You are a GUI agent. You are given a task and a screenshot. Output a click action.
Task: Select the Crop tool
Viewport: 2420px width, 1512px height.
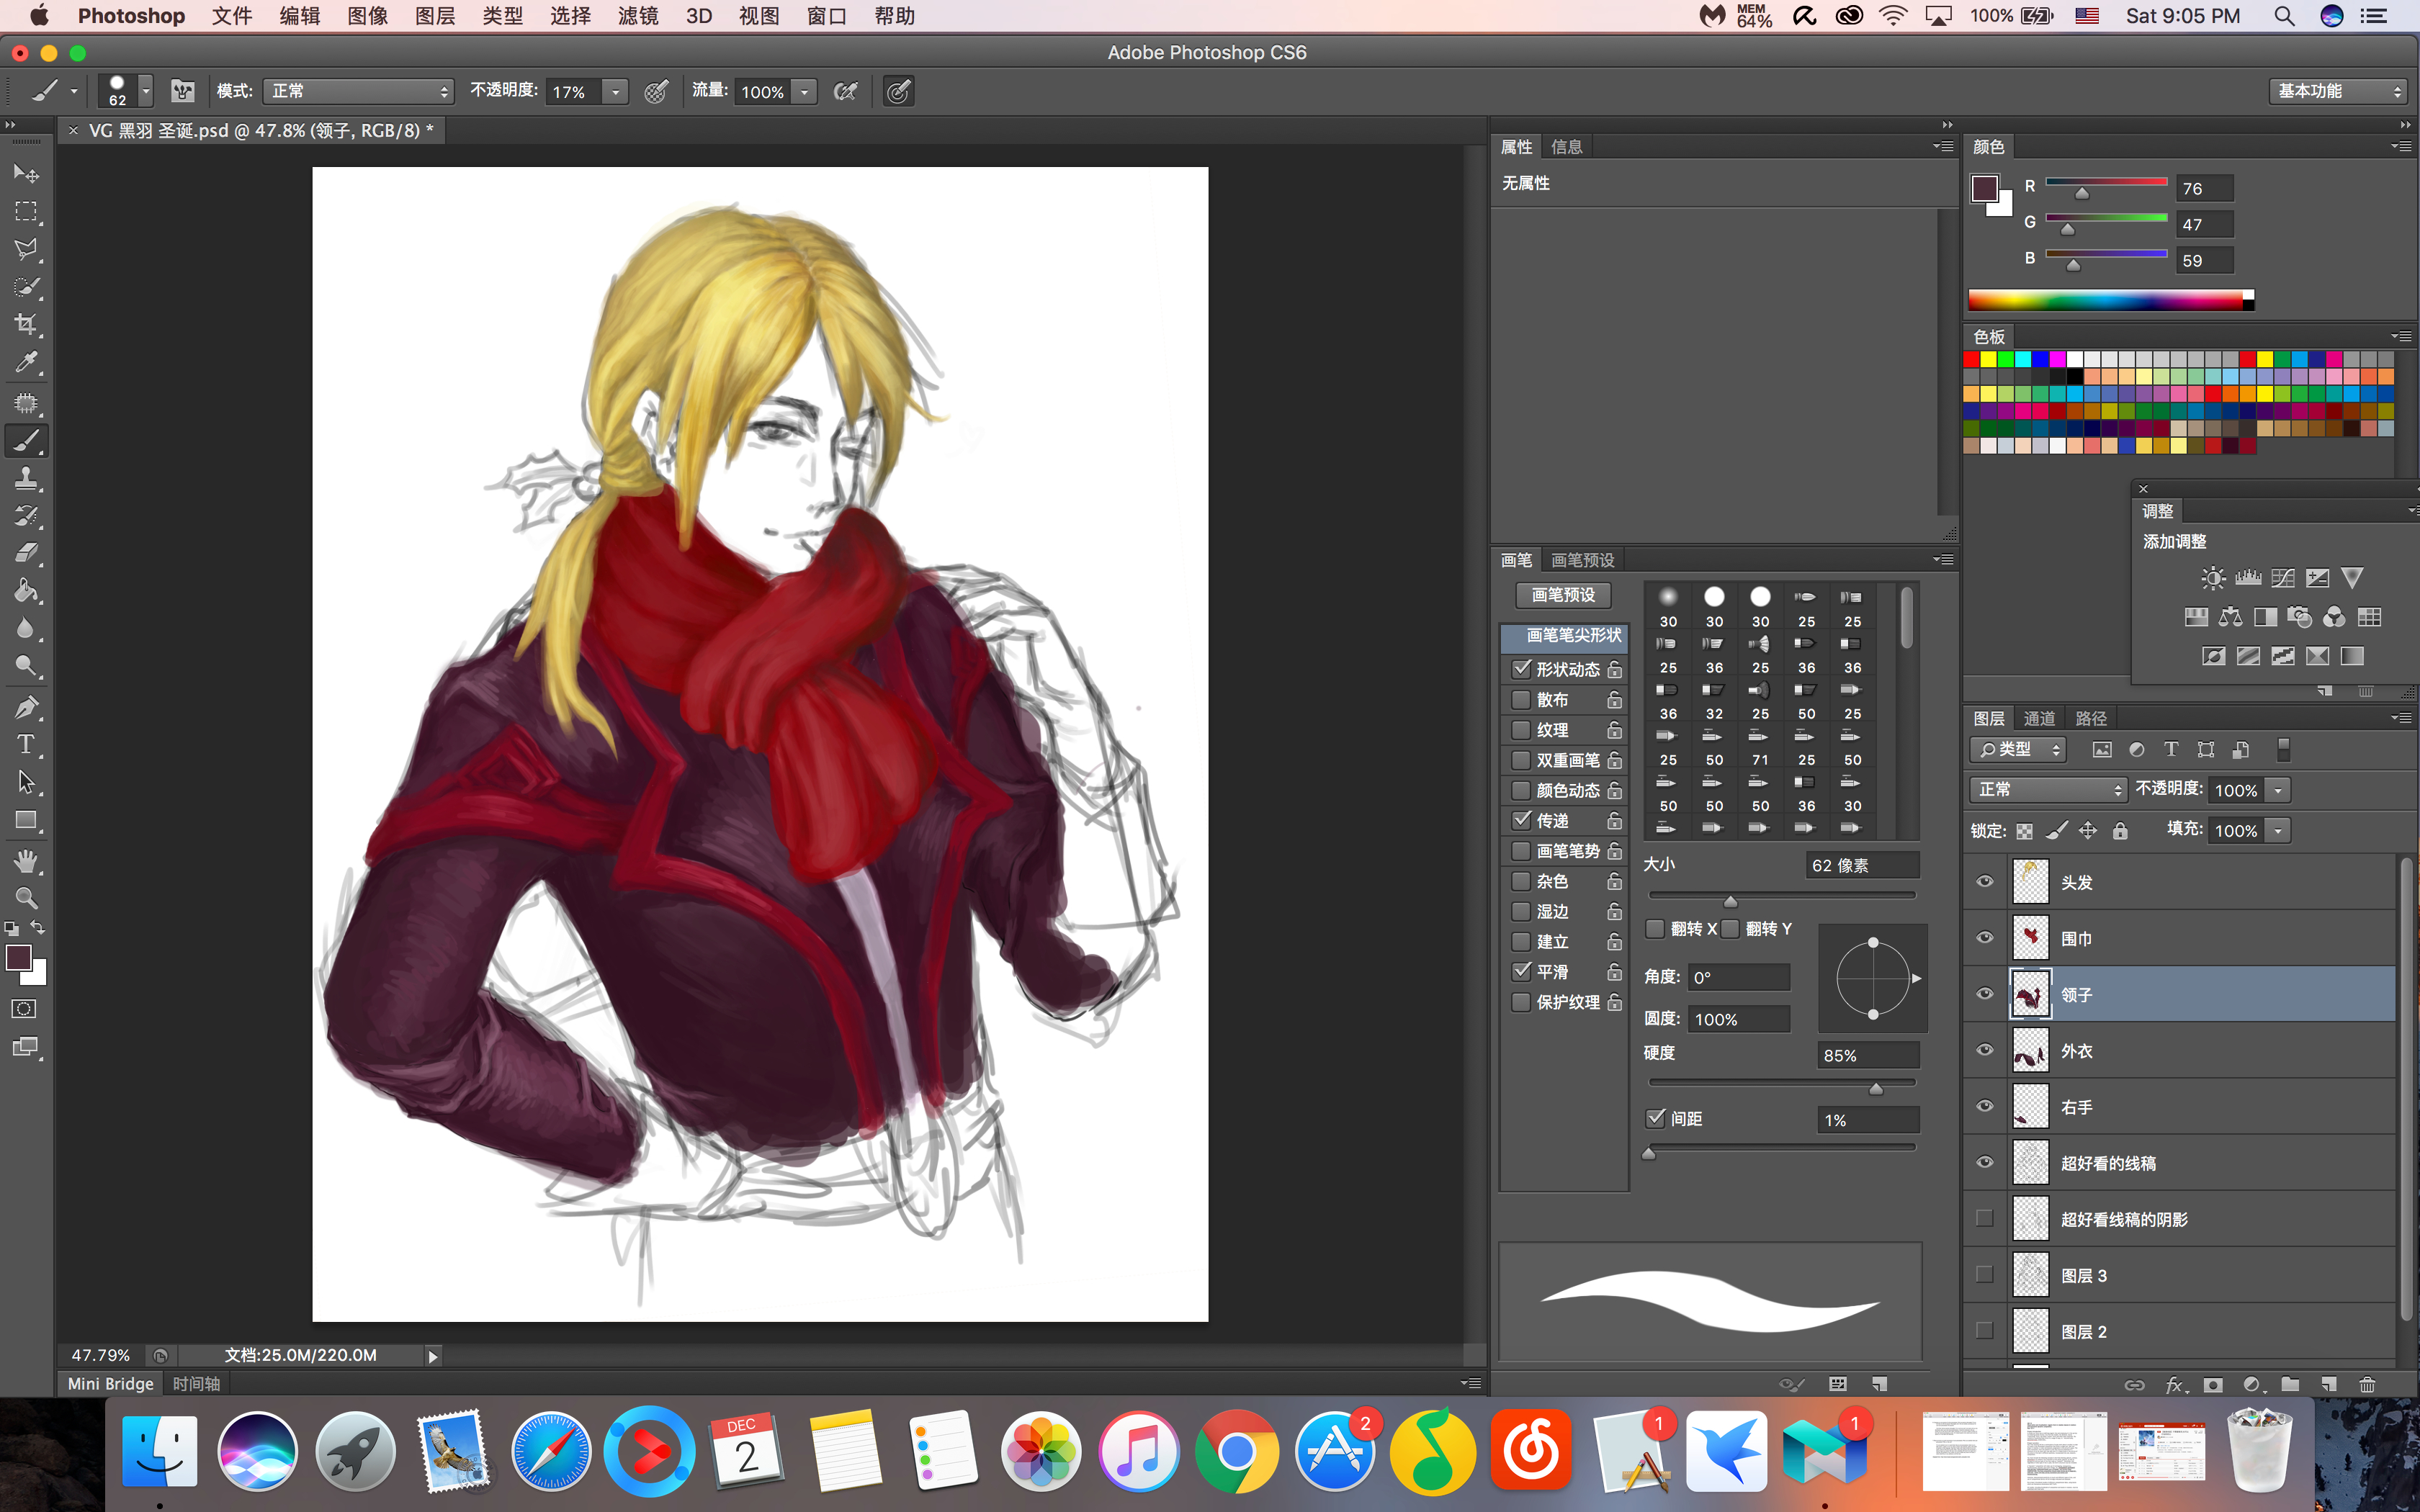pyautogui.click(x=26, y=325)
